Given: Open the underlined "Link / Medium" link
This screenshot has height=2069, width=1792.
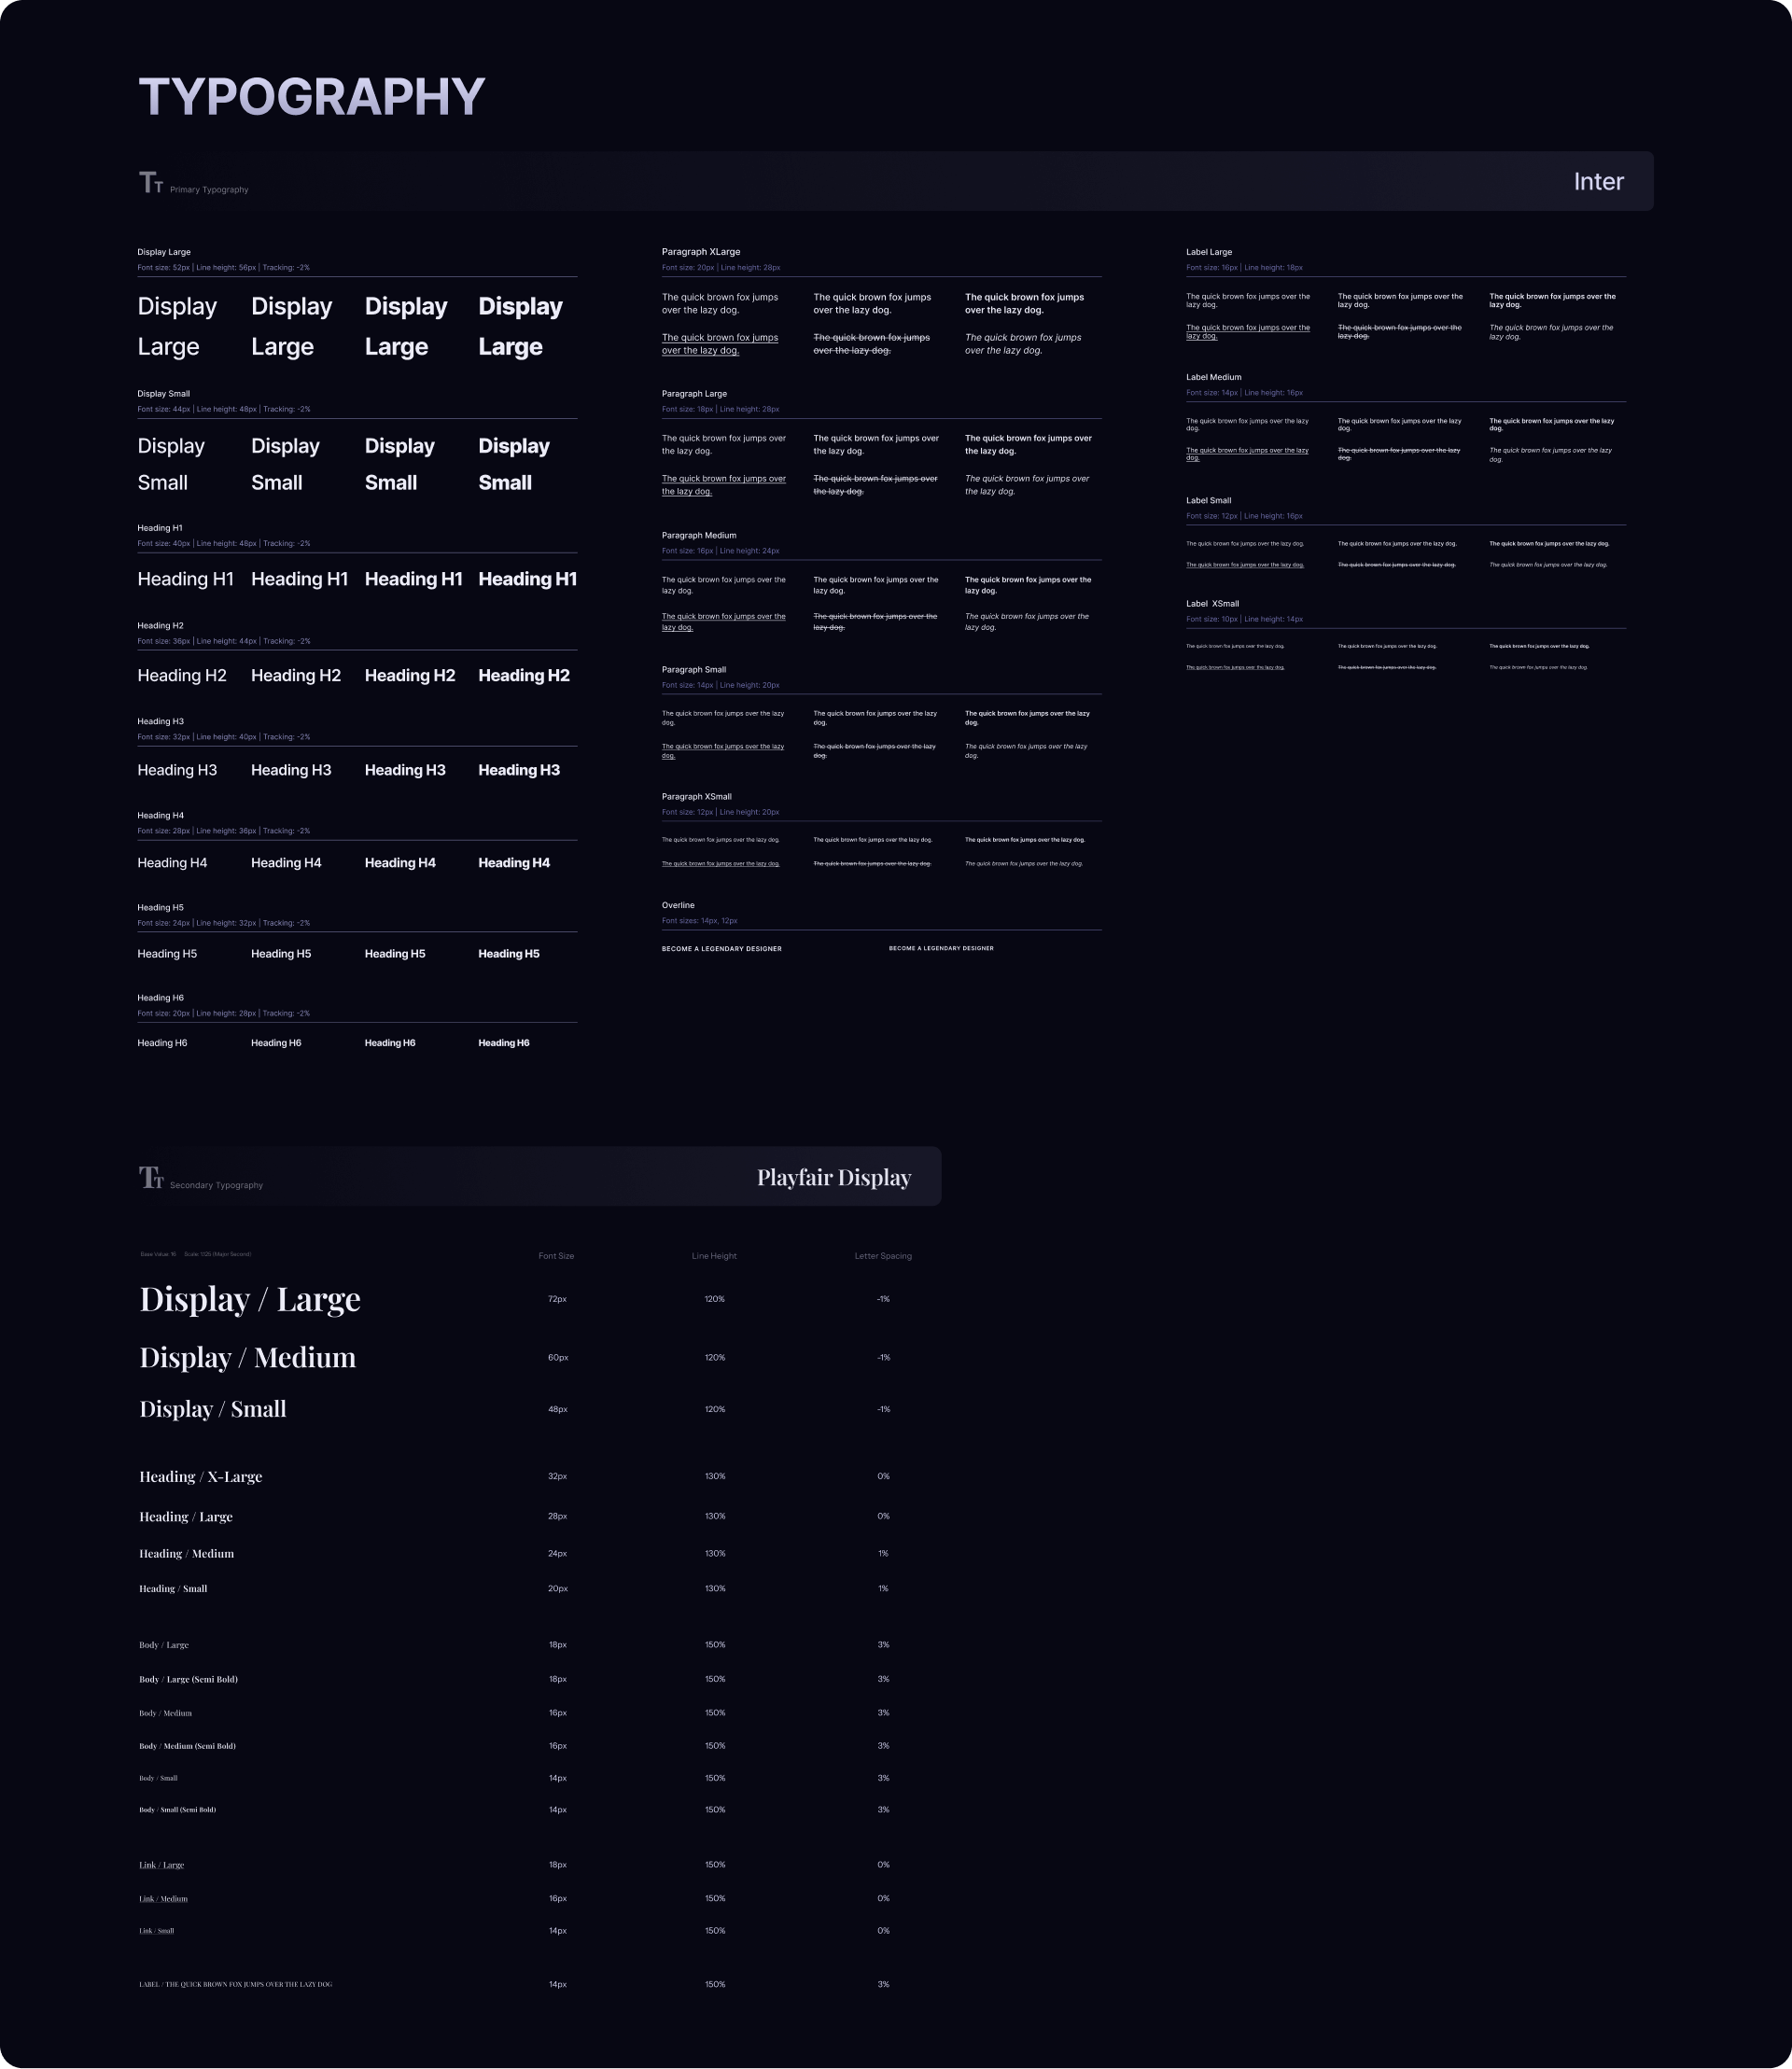Looking at the screenshot, I should (163, 1899).
